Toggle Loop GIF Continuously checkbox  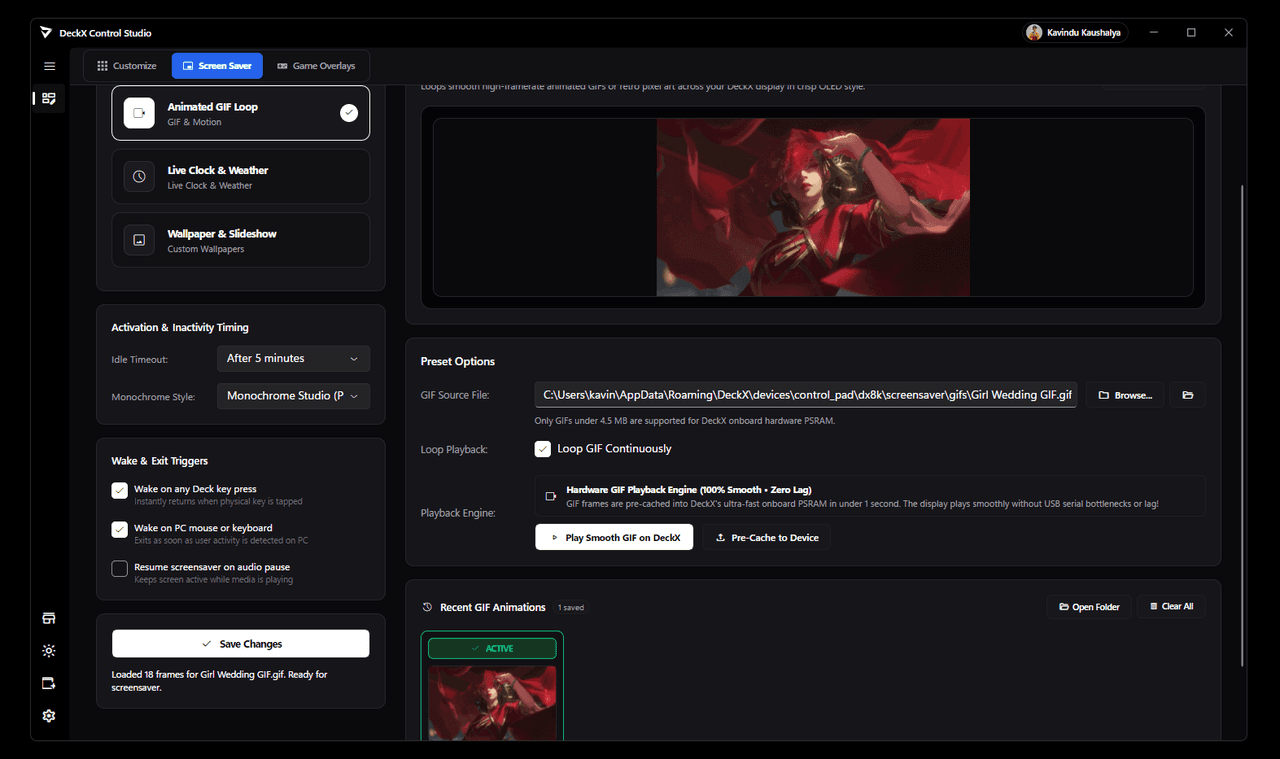point(543,449)
